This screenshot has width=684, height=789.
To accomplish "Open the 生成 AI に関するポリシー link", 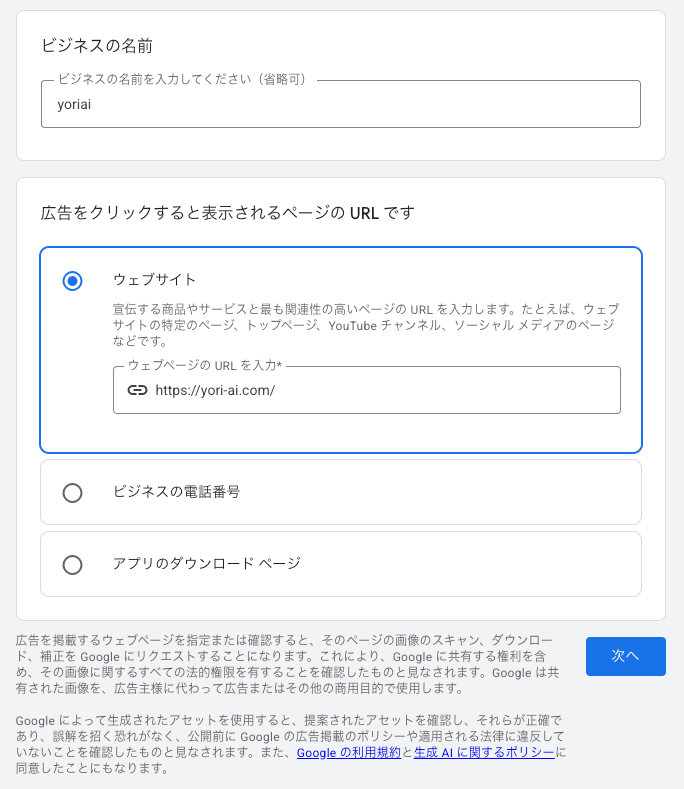I will coord(484,752).
